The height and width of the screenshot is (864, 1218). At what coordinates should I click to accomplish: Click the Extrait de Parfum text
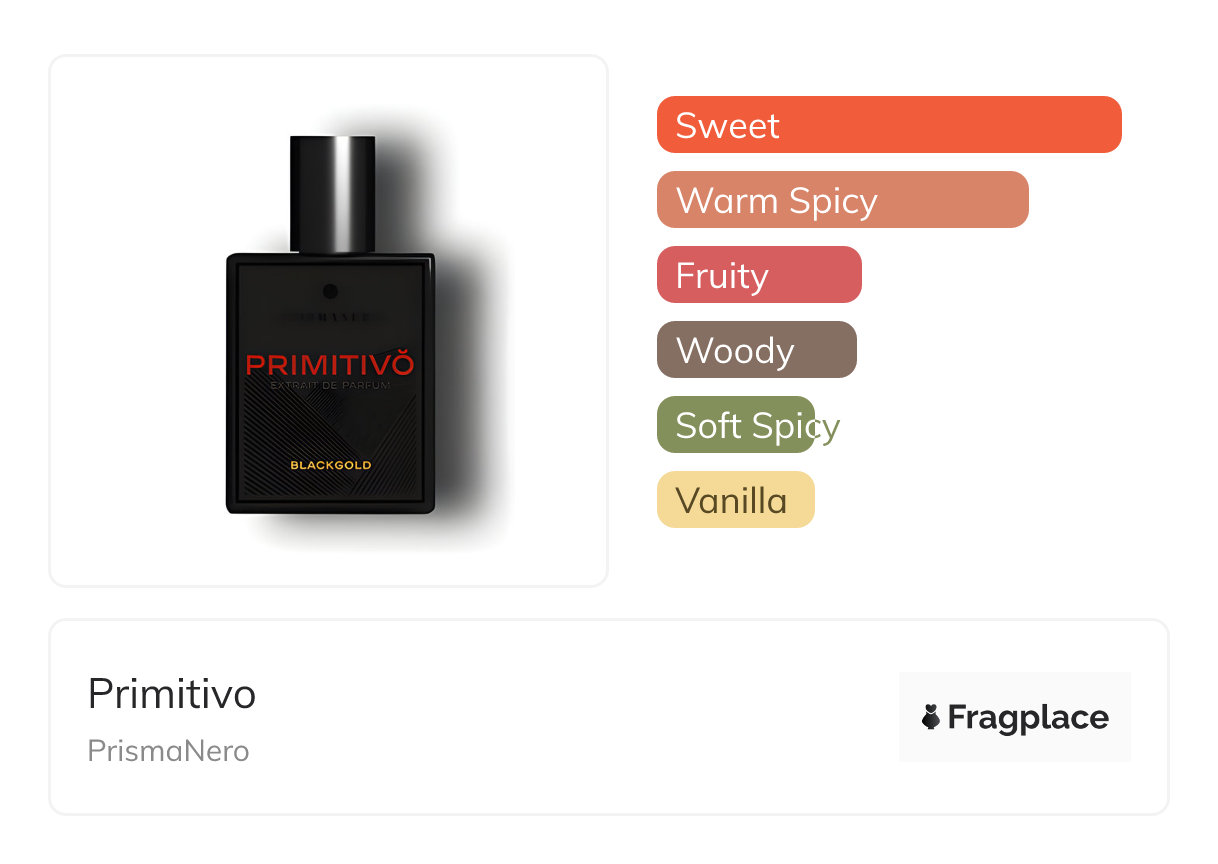(330, 385)
